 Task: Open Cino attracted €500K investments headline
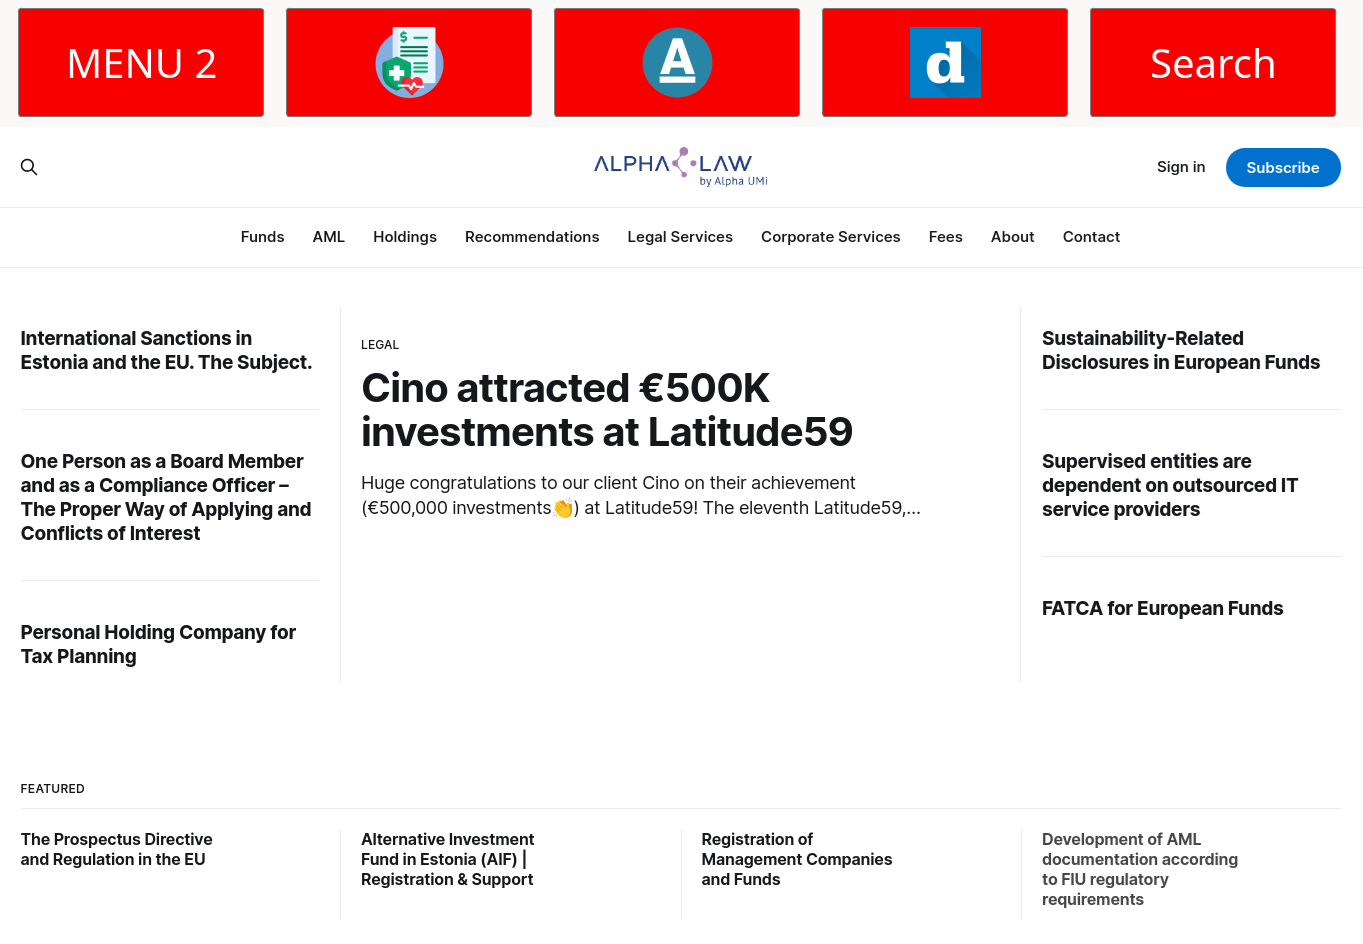tap(607, 410)
